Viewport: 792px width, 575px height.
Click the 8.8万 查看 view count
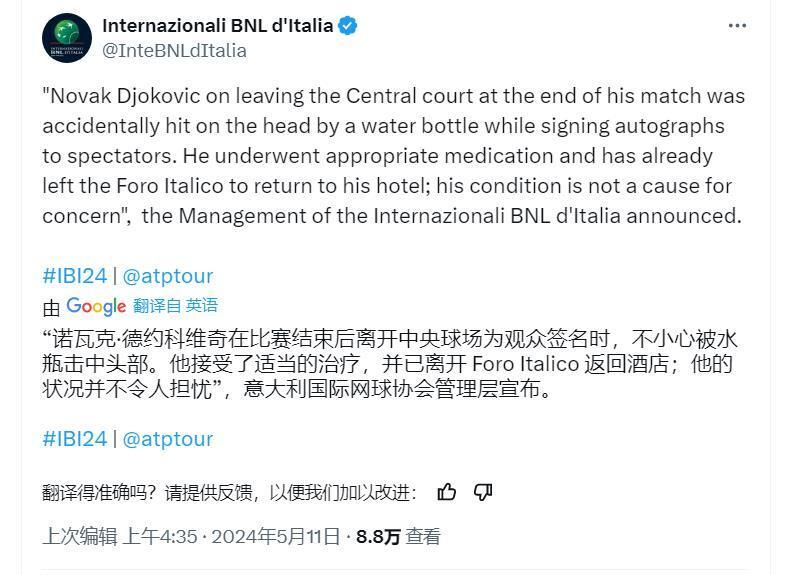[x=399, y=537]
